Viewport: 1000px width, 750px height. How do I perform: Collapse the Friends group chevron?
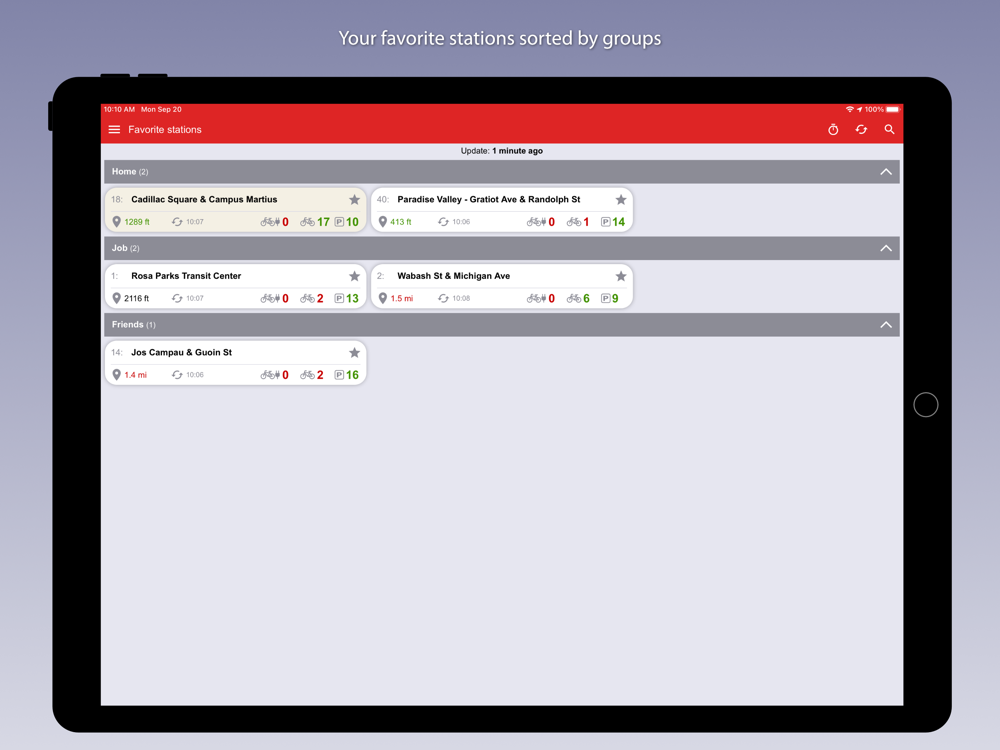886,325
